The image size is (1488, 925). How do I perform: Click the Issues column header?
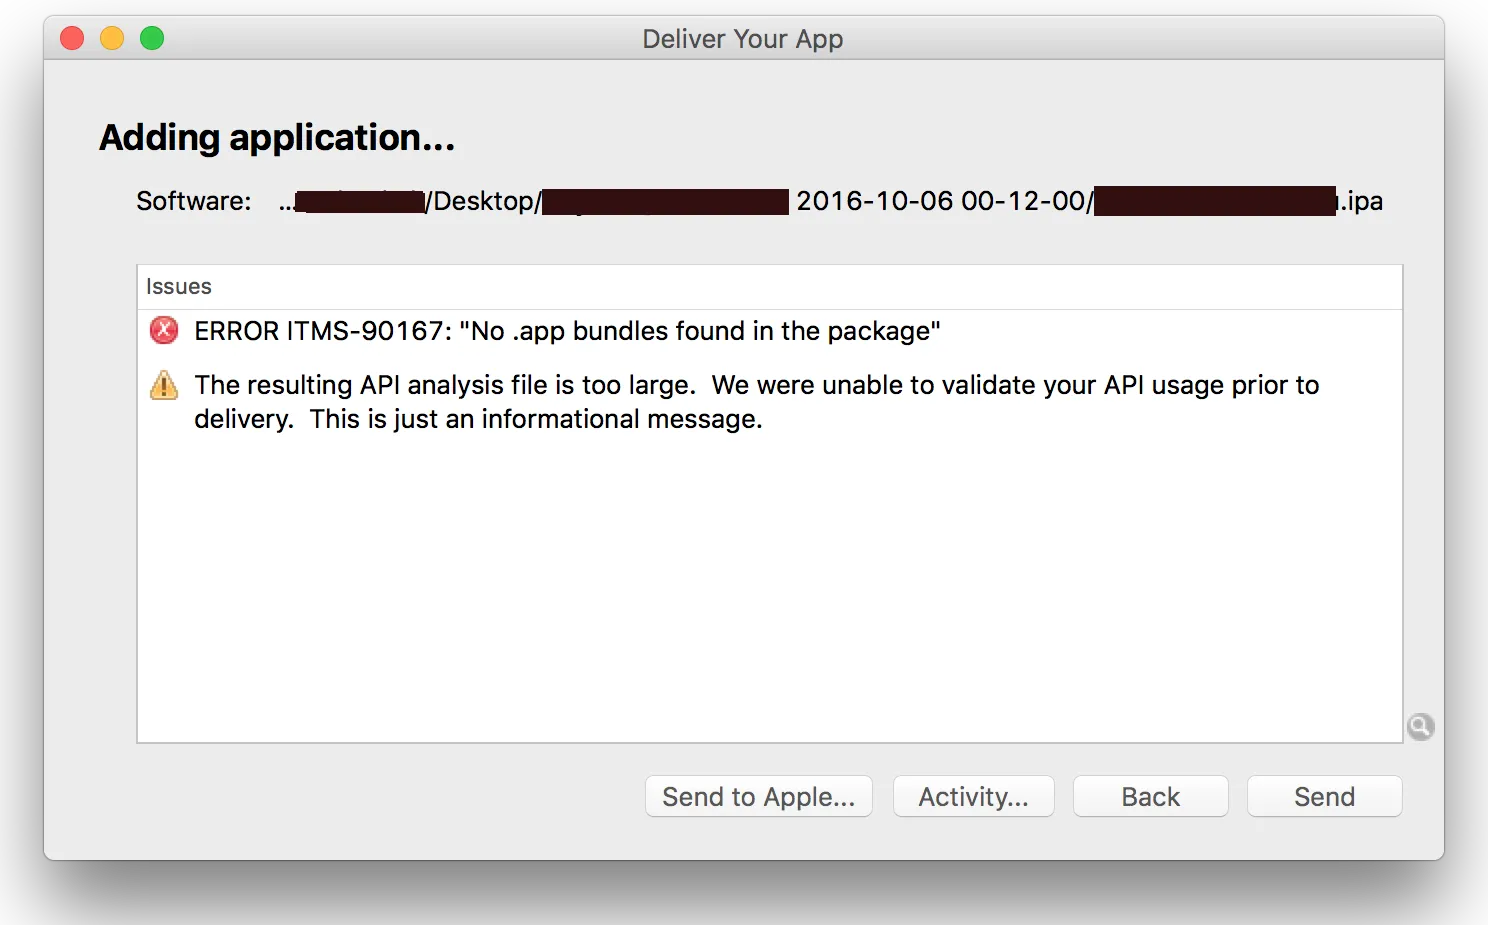(x=179, y=287)
